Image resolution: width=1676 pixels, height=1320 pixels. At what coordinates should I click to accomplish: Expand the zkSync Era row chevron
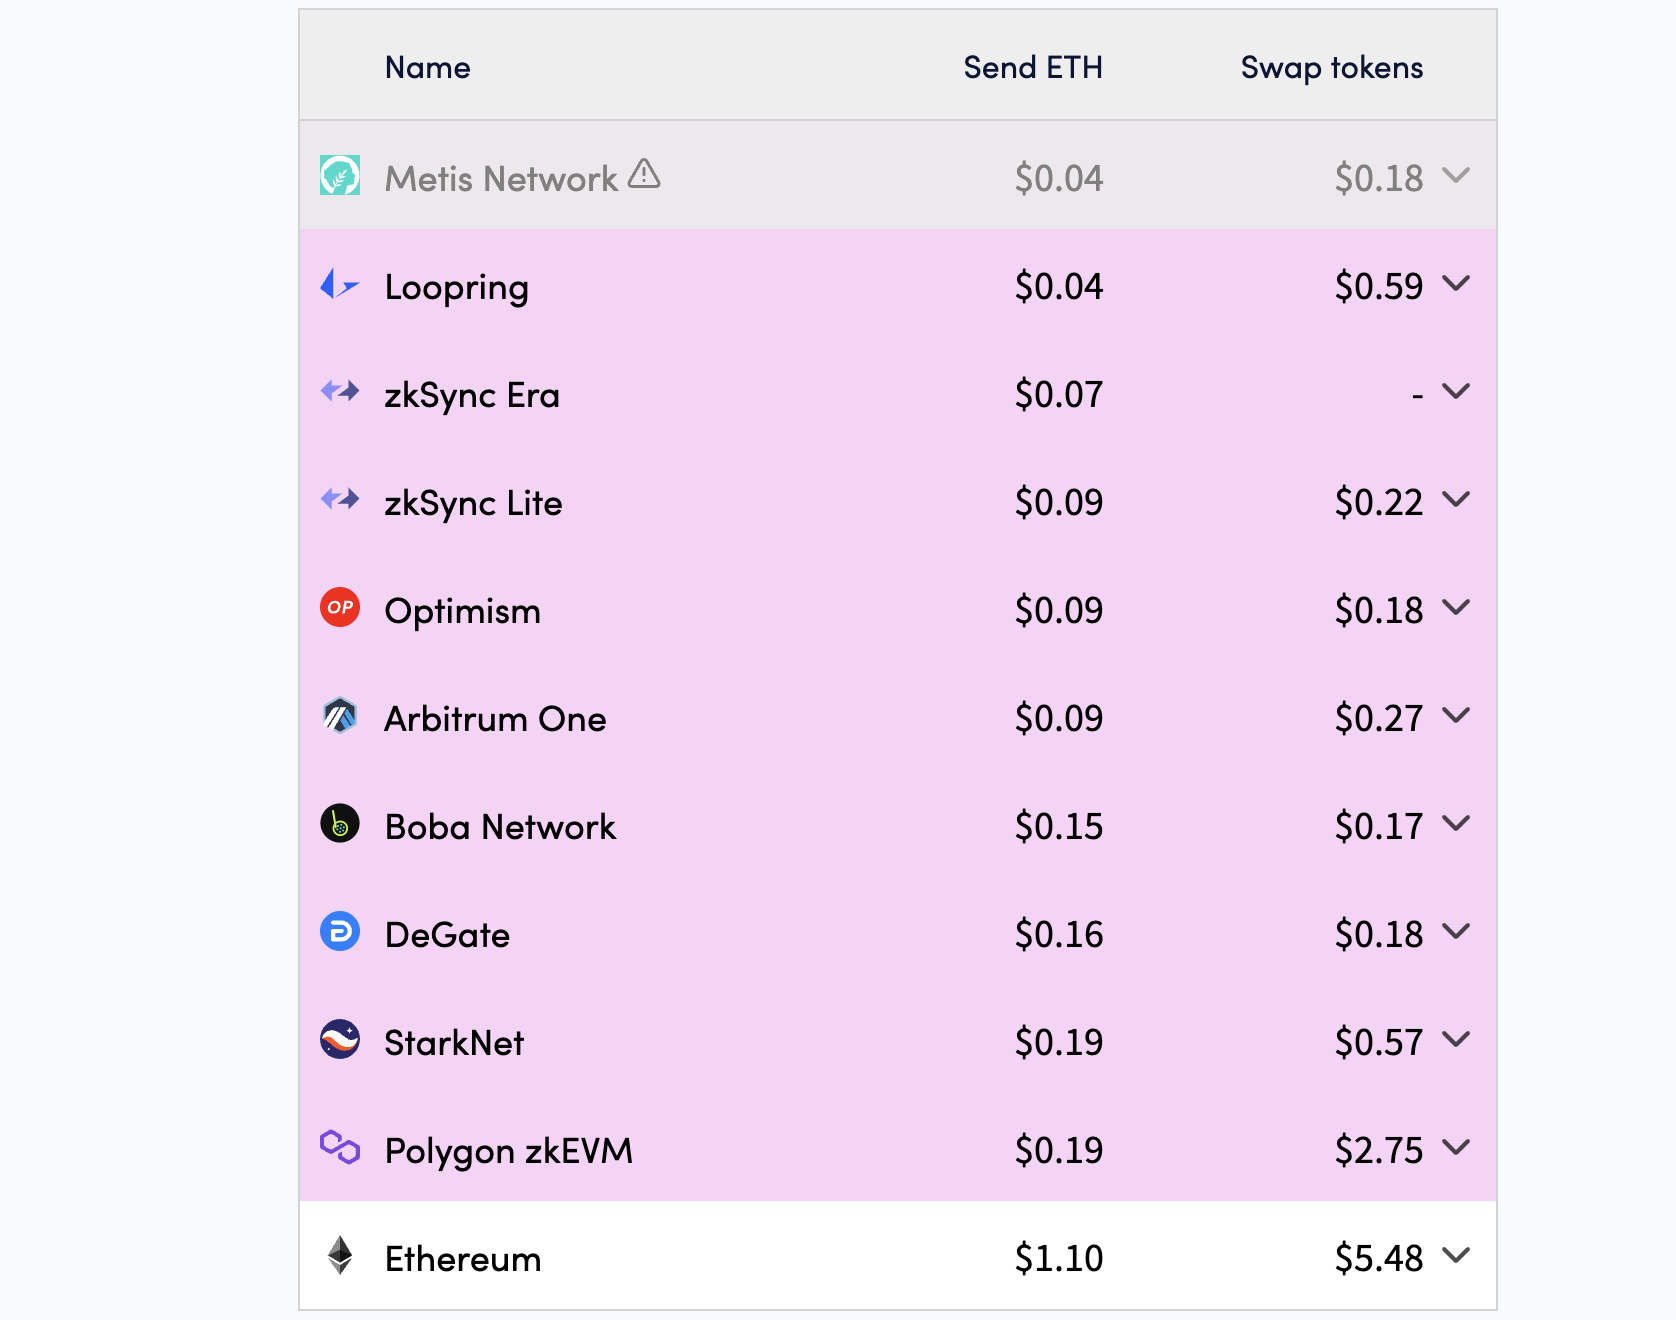[1457, 392]
